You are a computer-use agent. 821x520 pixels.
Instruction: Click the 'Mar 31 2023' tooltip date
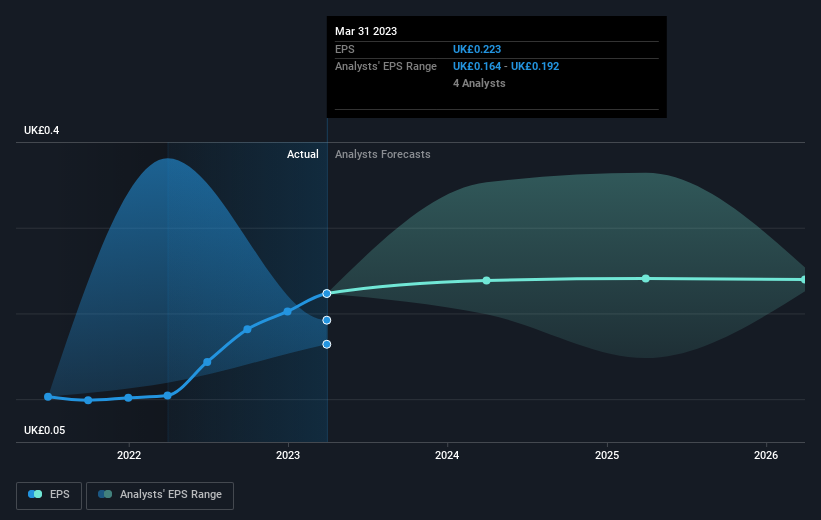click(x=366, y=31)
